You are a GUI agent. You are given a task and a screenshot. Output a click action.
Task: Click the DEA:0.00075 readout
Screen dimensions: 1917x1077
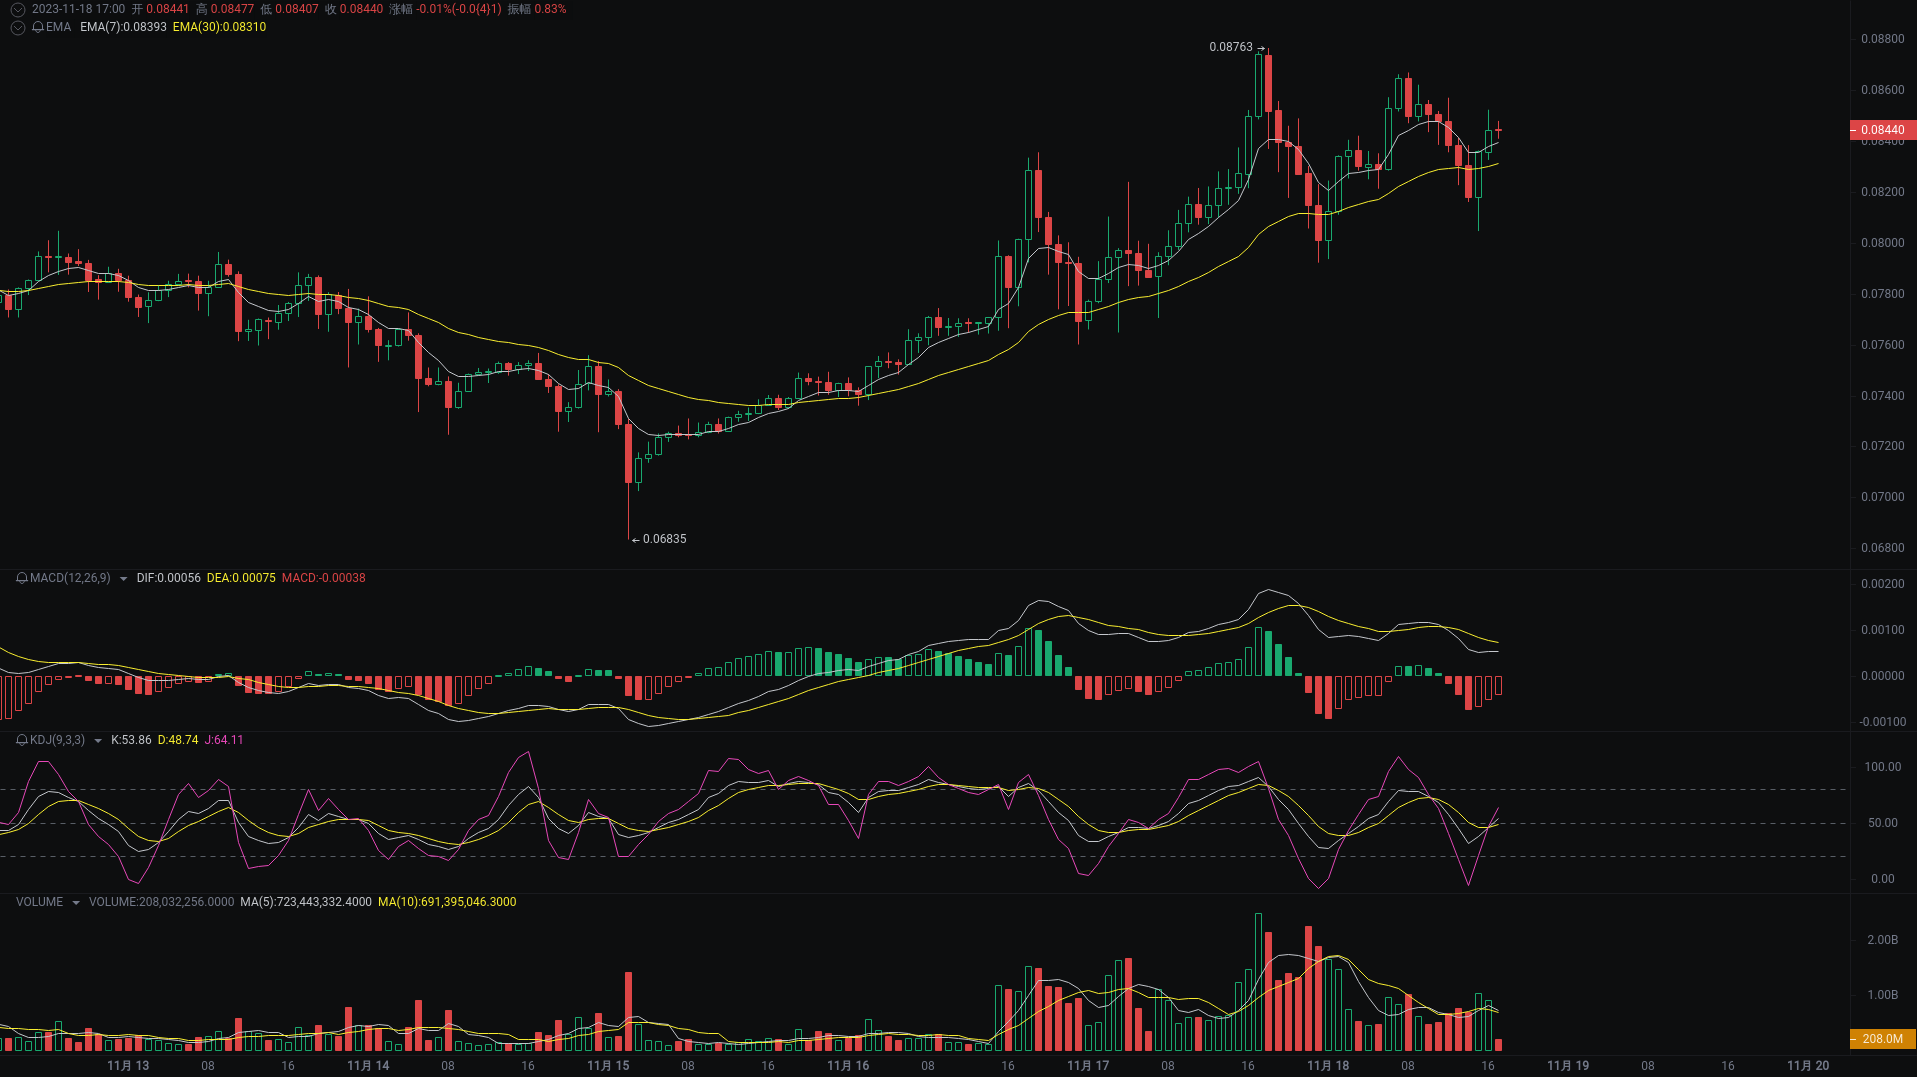tap(241, 578)
